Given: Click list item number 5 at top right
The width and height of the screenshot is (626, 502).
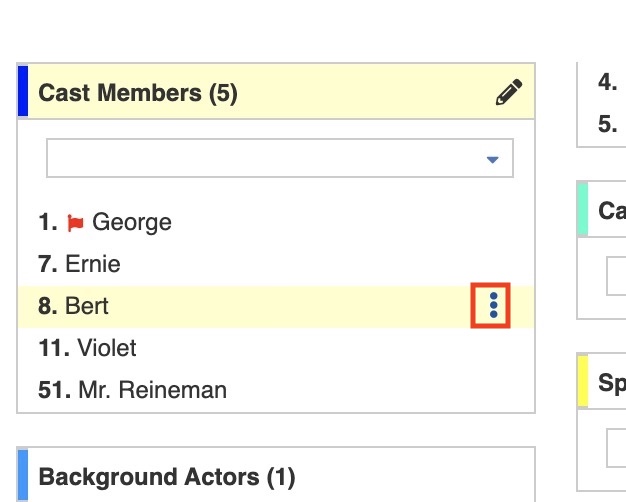Looking at the screenshot, I should (x=607, y=123).
